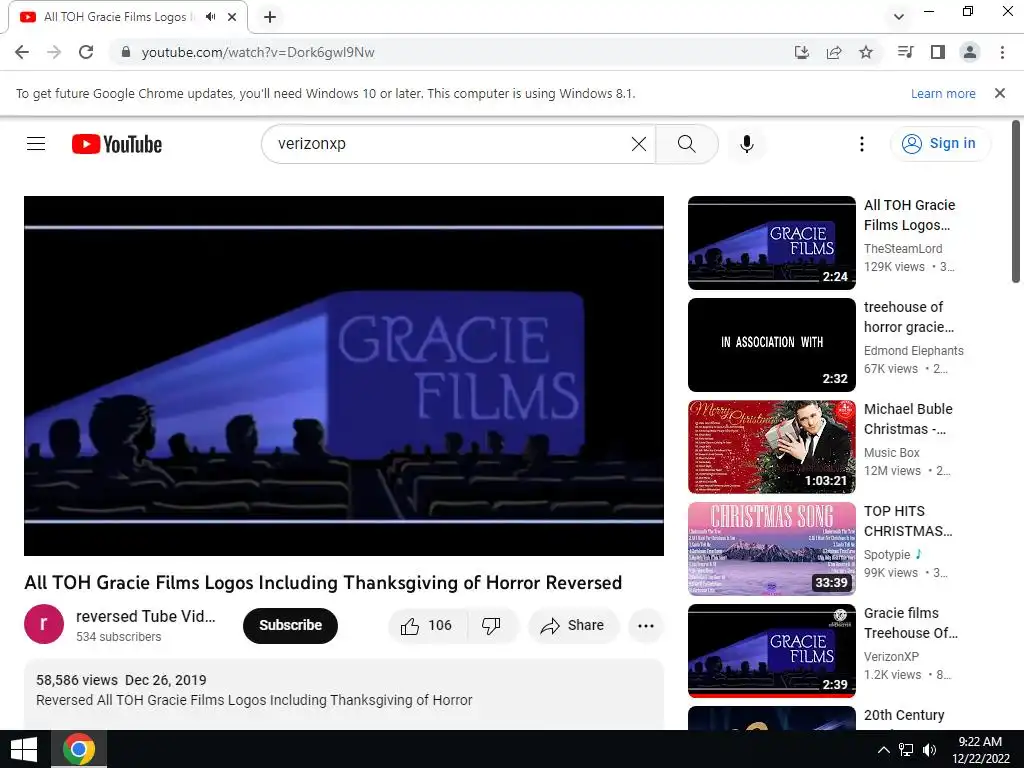Open a new browser tab

270,17
